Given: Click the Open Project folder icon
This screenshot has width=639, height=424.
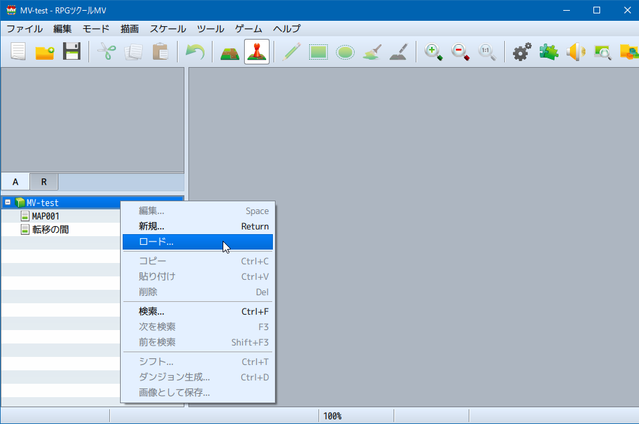Looking at the screenshot, I should pos(45,52).
